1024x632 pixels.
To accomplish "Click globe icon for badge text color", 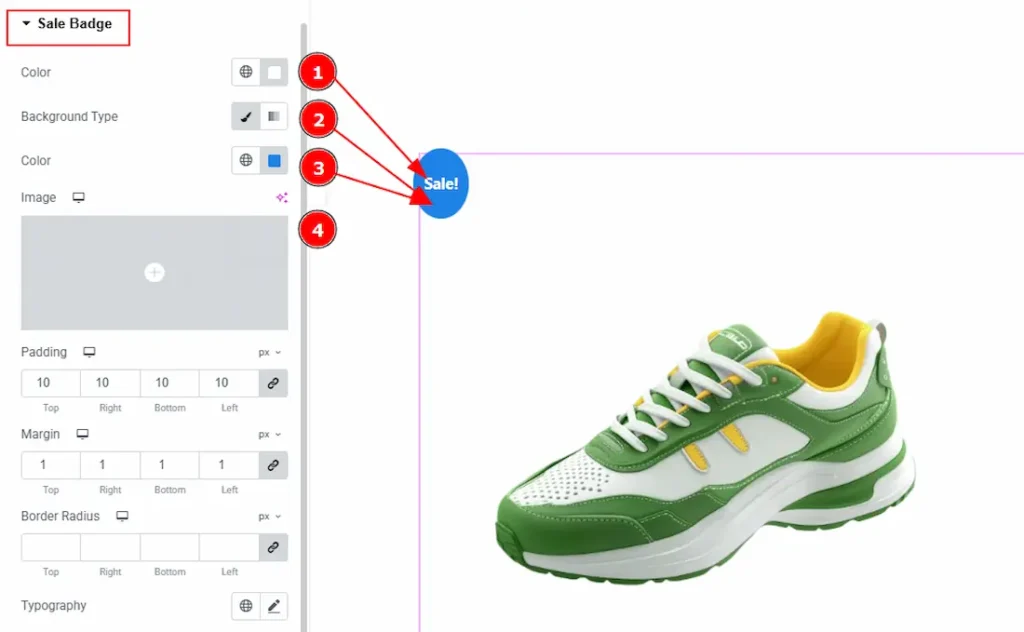I will (246, 72).
